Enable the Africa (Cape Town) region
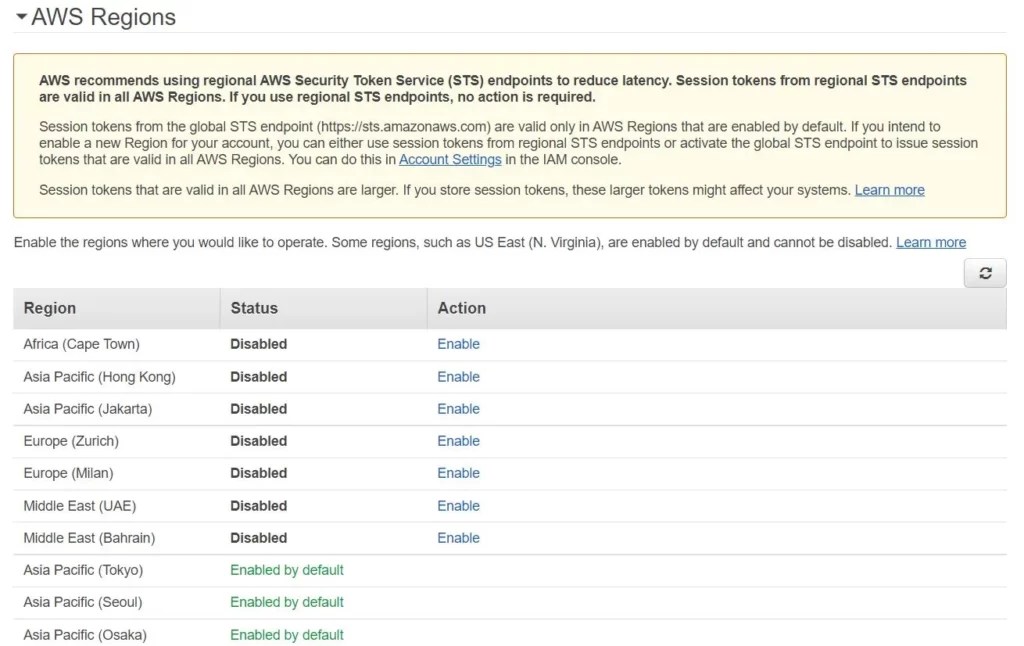Viewport: 1024px width, 646px height. [458, 344]
